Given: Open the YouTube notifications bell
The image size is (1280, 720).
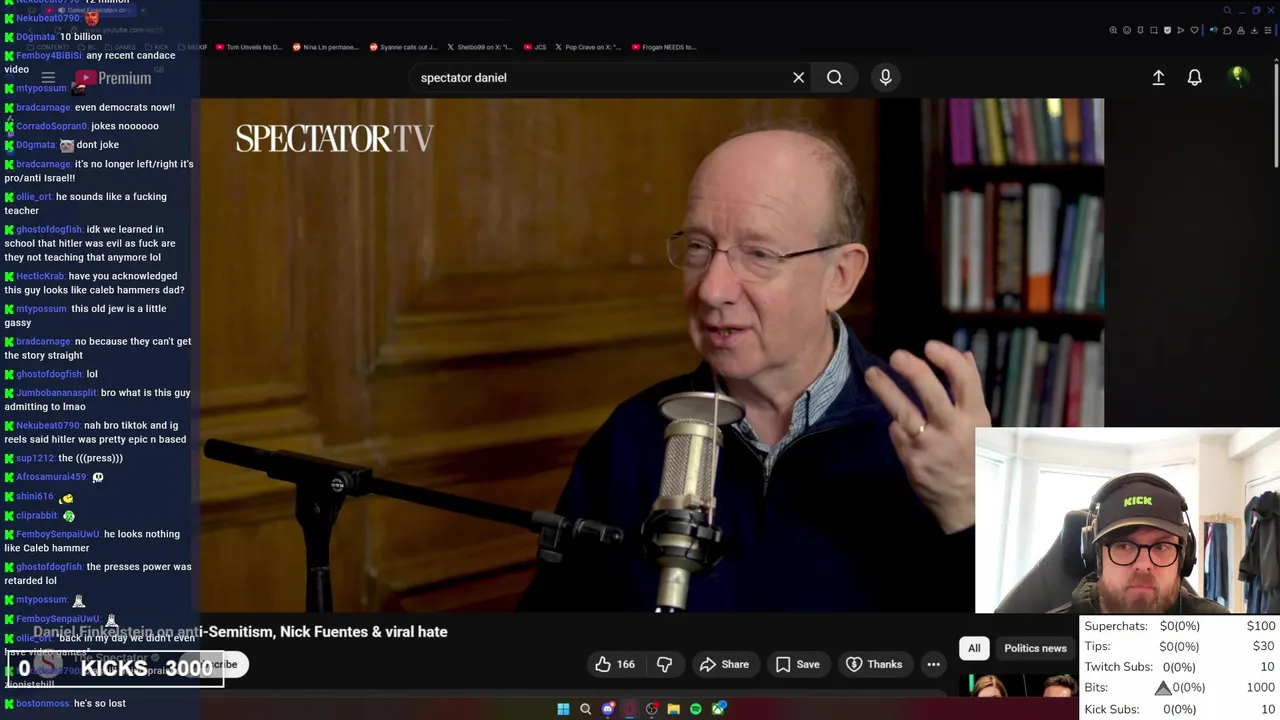Looking at the screenshot, I should (1194, 77).
